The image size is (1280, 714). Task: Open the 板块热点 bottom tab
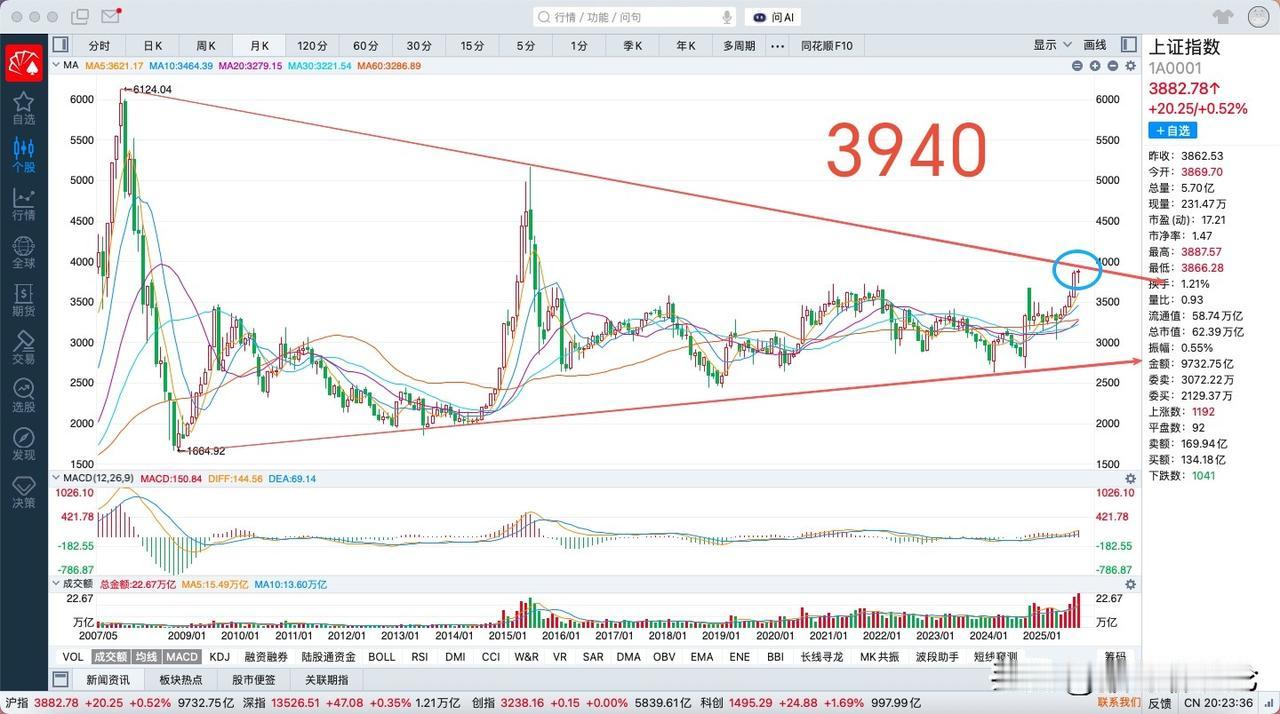coord(180,680)
